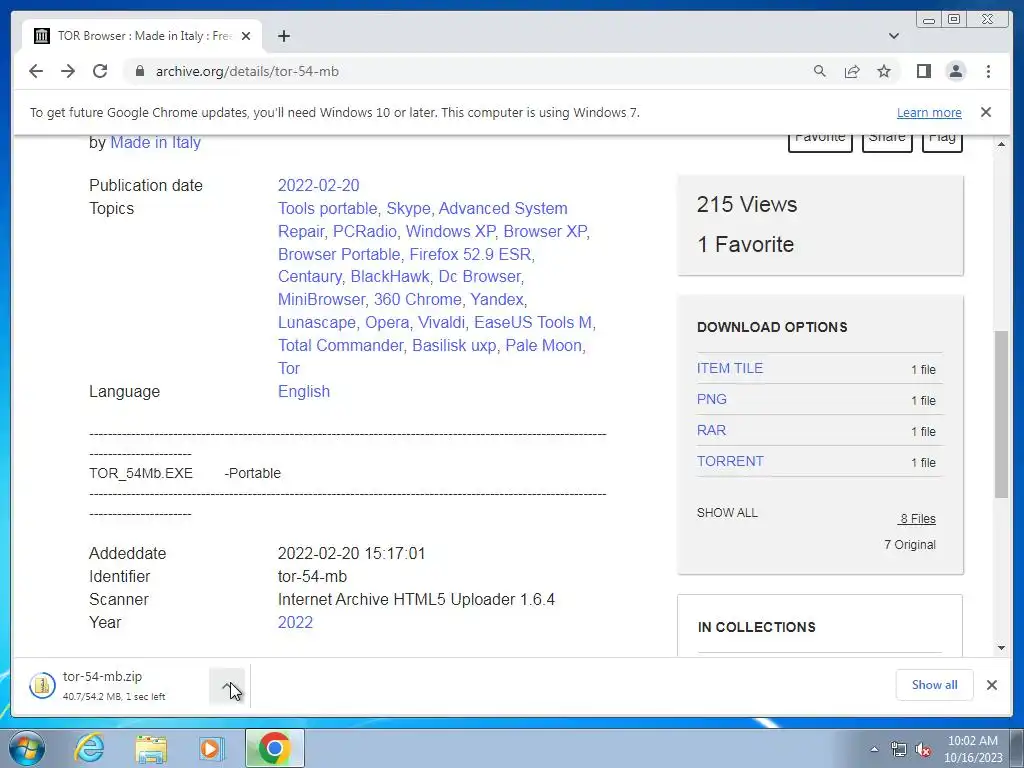Image resolution: width=1024 pixels, height=768 pixels.
Task: Go back to the previous page
Action: pyautogui.click(x=36, y=71)
